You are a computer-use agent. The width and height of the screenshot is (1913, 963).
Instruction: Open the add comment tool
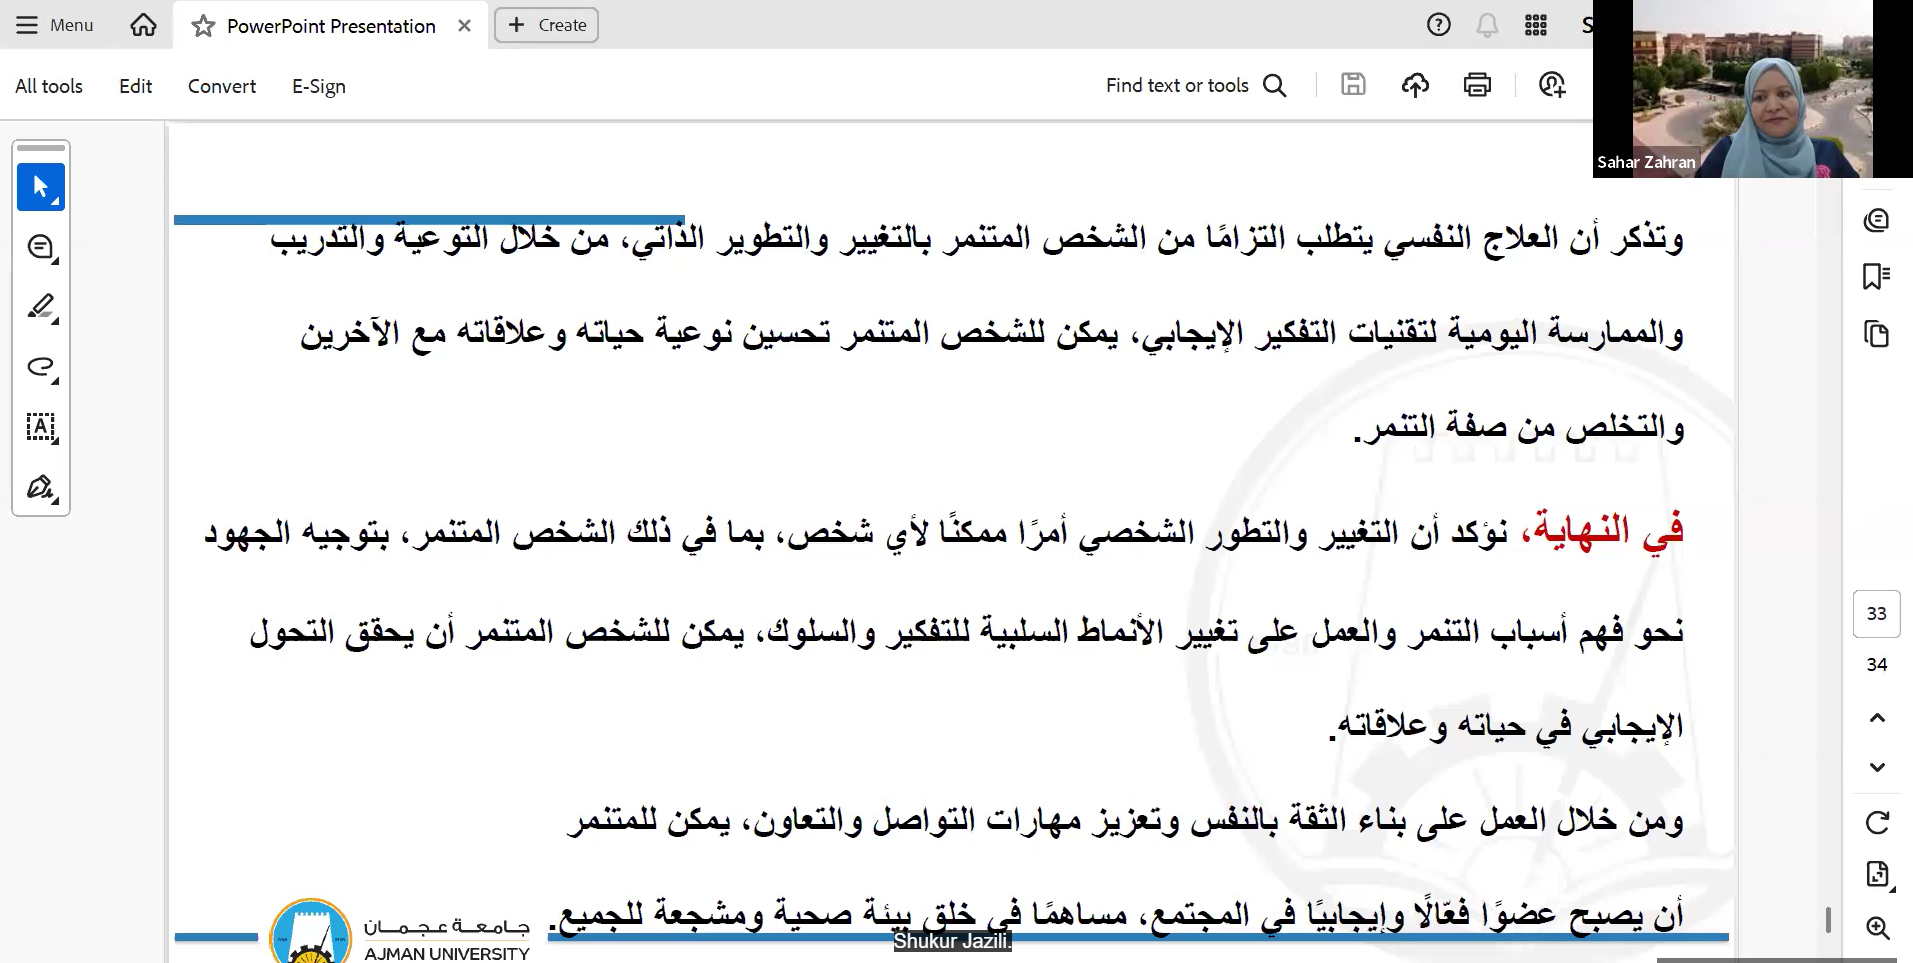[40, 247]
